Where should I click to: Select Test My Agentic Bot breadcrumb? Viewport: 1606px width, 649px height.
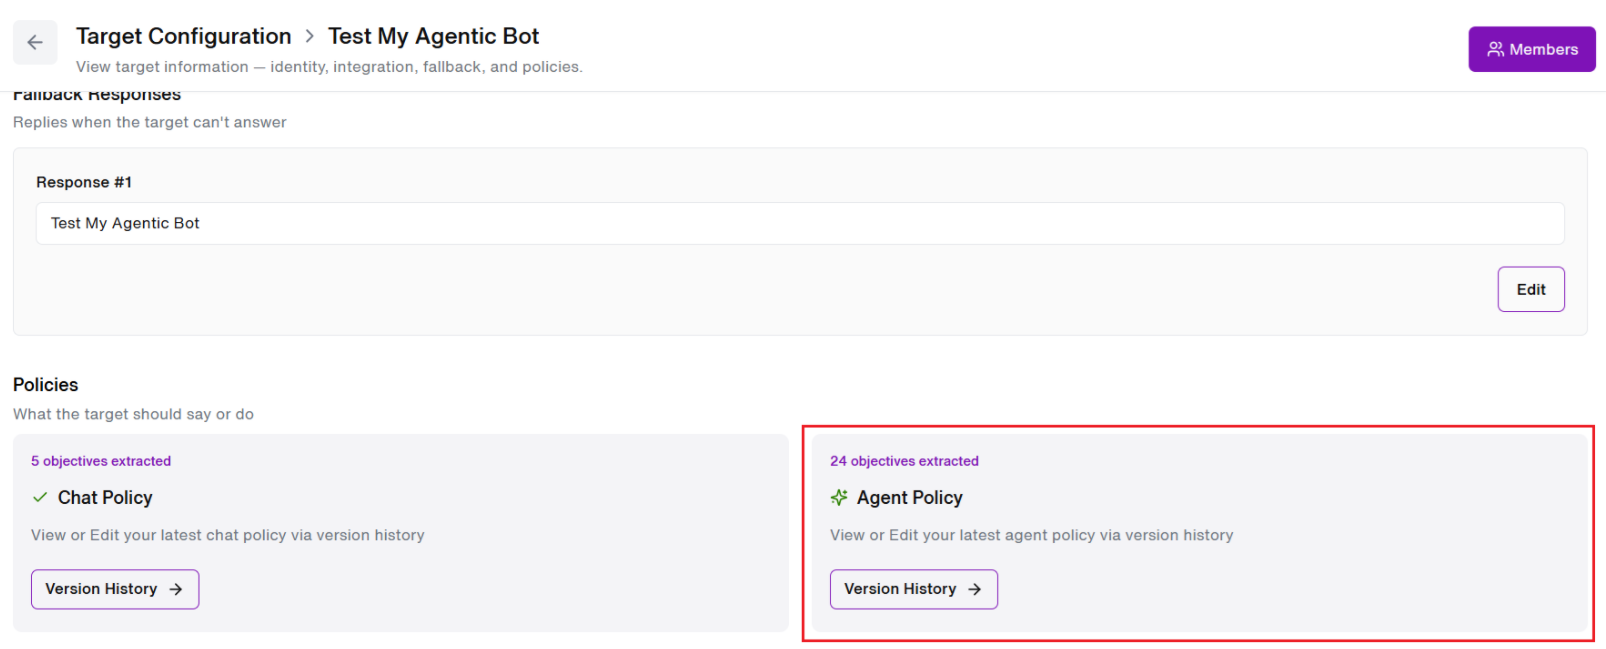pos(433,36)
